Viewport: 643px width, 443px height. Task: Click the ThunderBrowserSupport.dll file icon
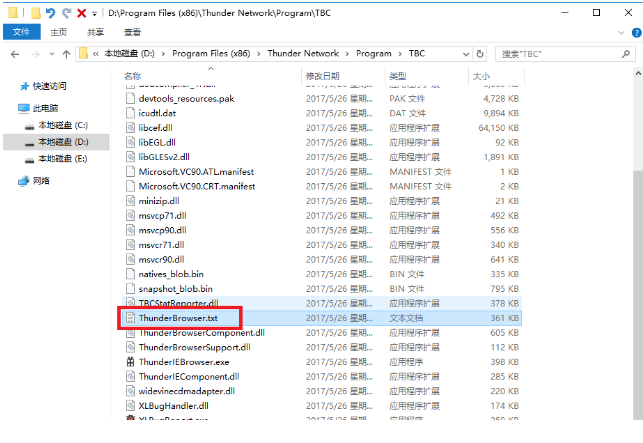tap(130, 347)
